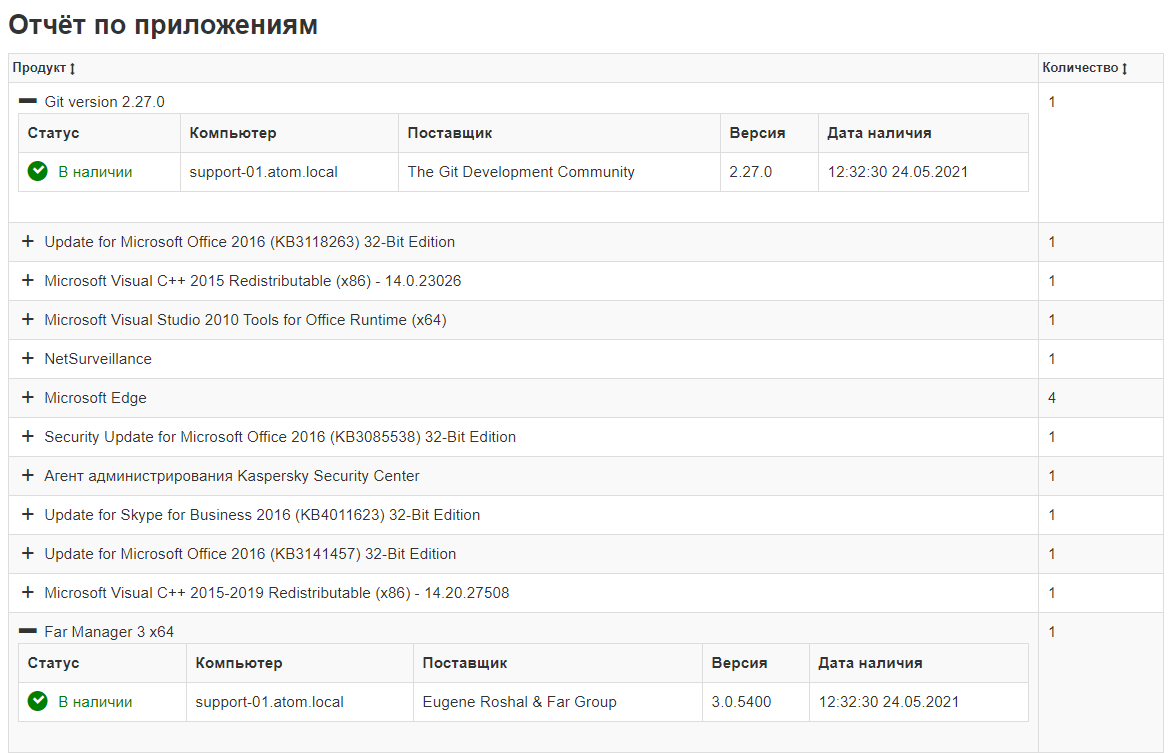The height and width of the screenshot is (753, 1173).
Task: Collapse the Far Manager 3 x64 row
Action: pyautogui.click(x=28, y=632)
